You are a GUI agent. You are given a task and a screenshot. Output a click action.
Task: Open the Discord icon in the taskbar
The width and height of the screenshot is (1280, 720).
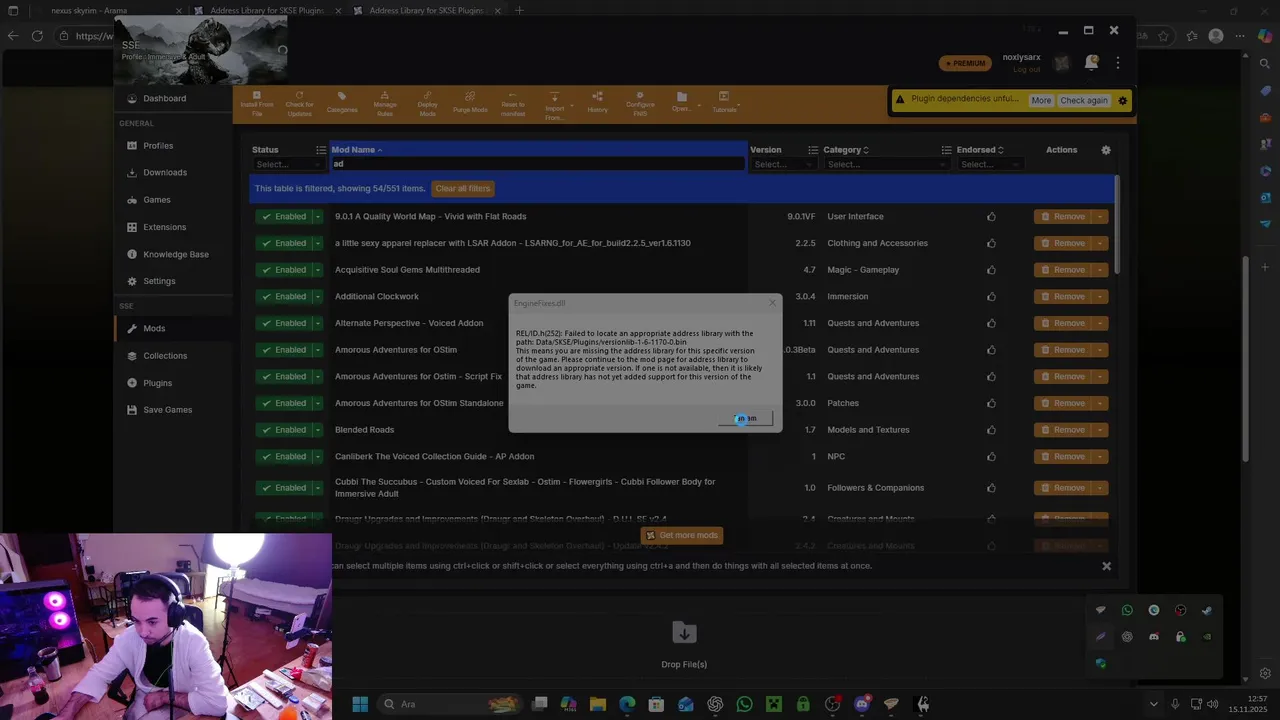(862, 704)
